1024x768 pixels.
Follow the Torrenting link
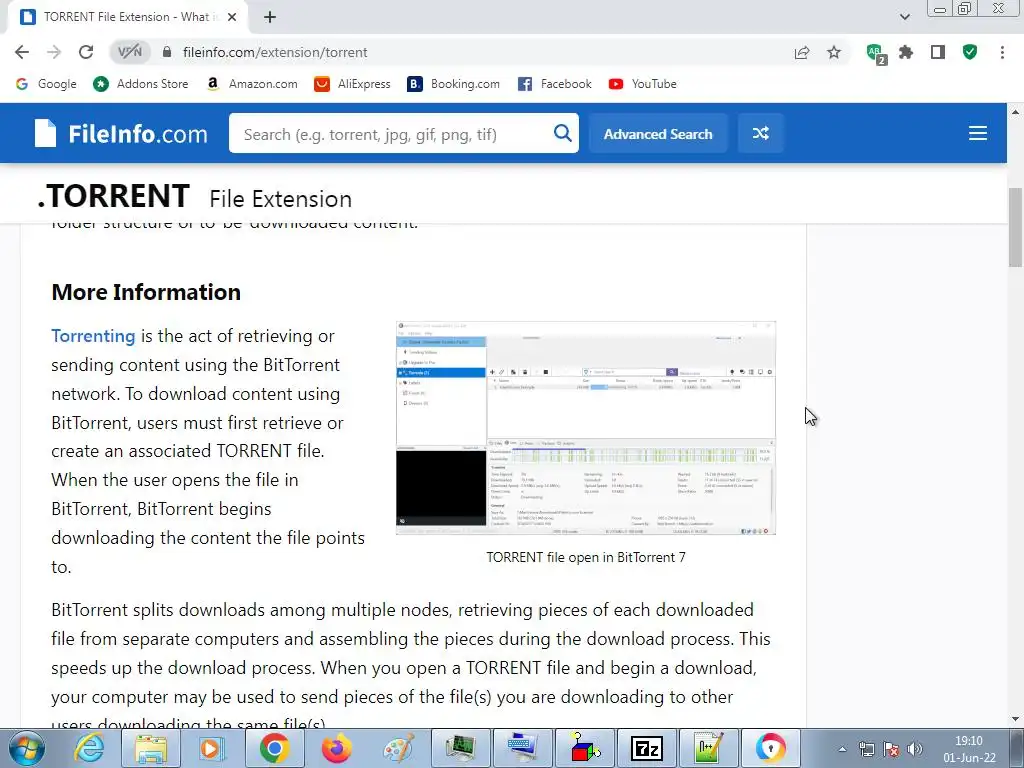click(93, 336)
